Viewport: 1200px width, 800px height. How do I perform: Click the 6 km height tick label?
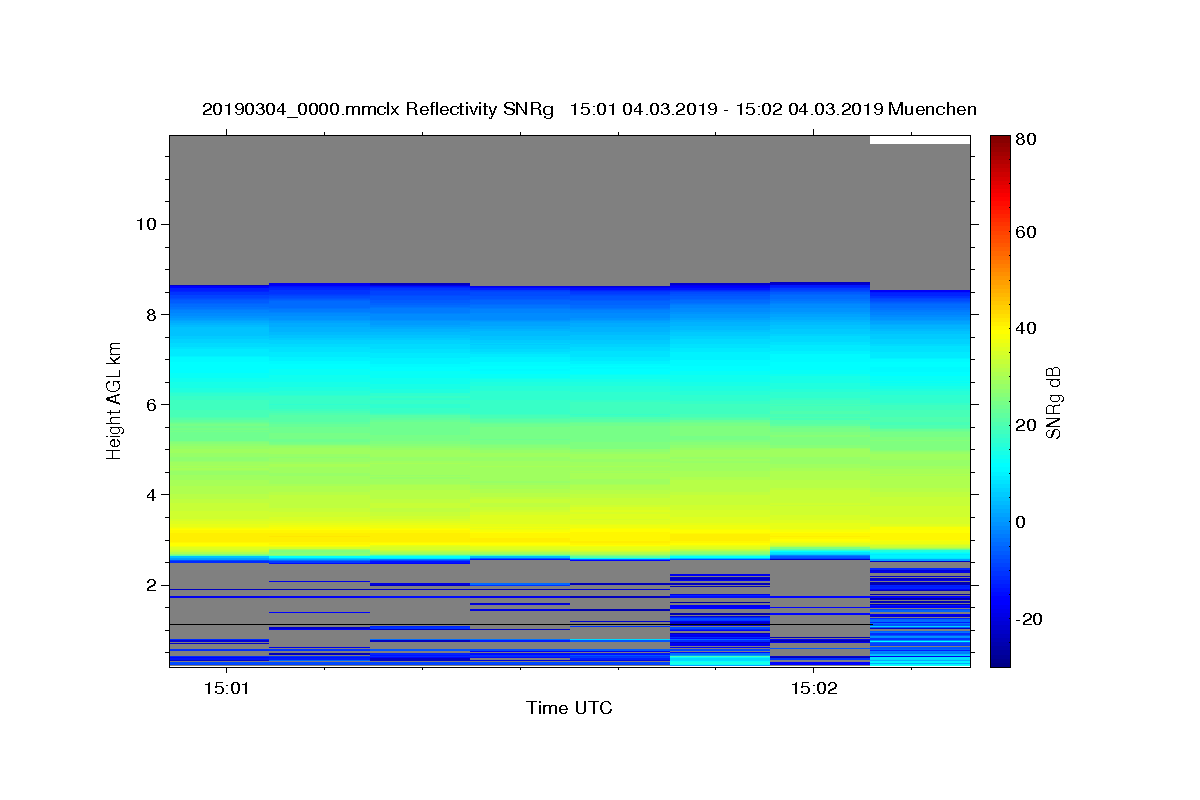pyautogui.click(x=150, y=404)
